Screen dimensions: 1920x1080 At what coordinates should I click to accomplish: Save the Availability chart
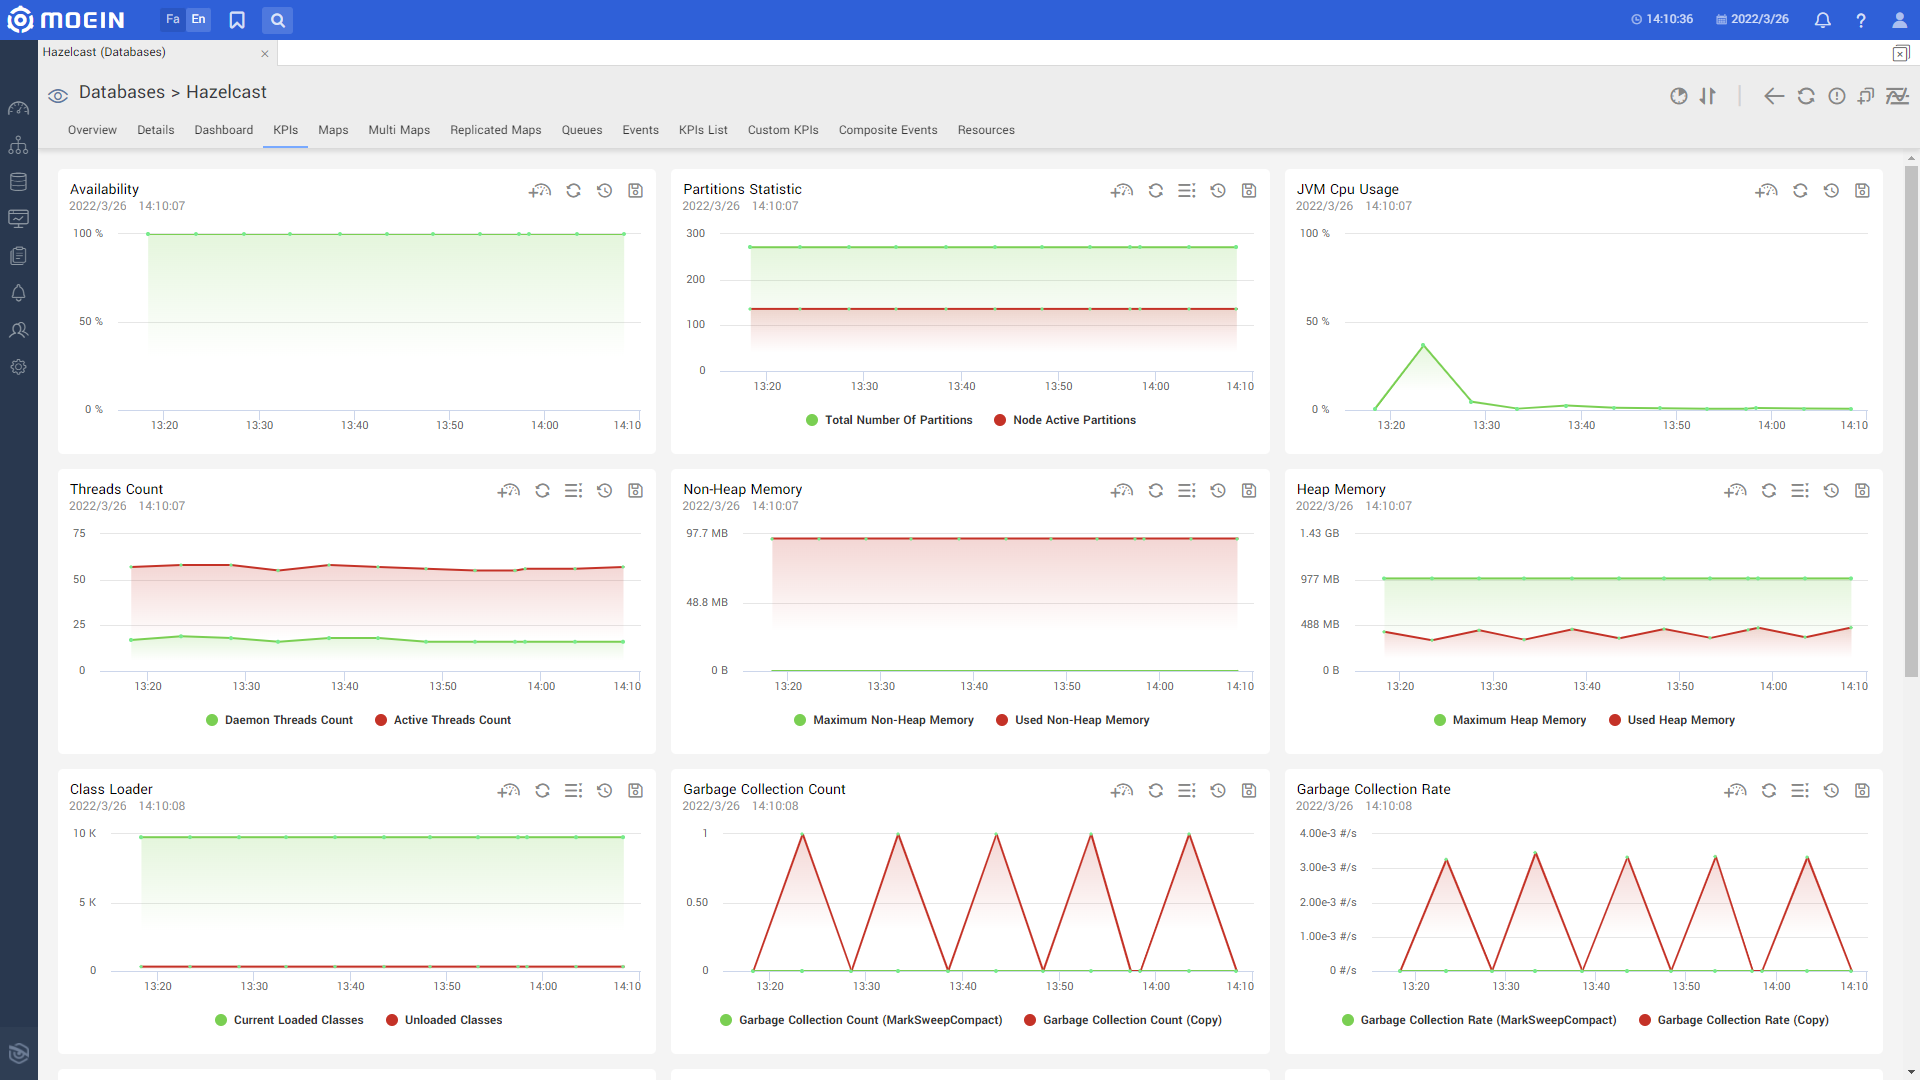pyautogui.click(x=635, y=190)
